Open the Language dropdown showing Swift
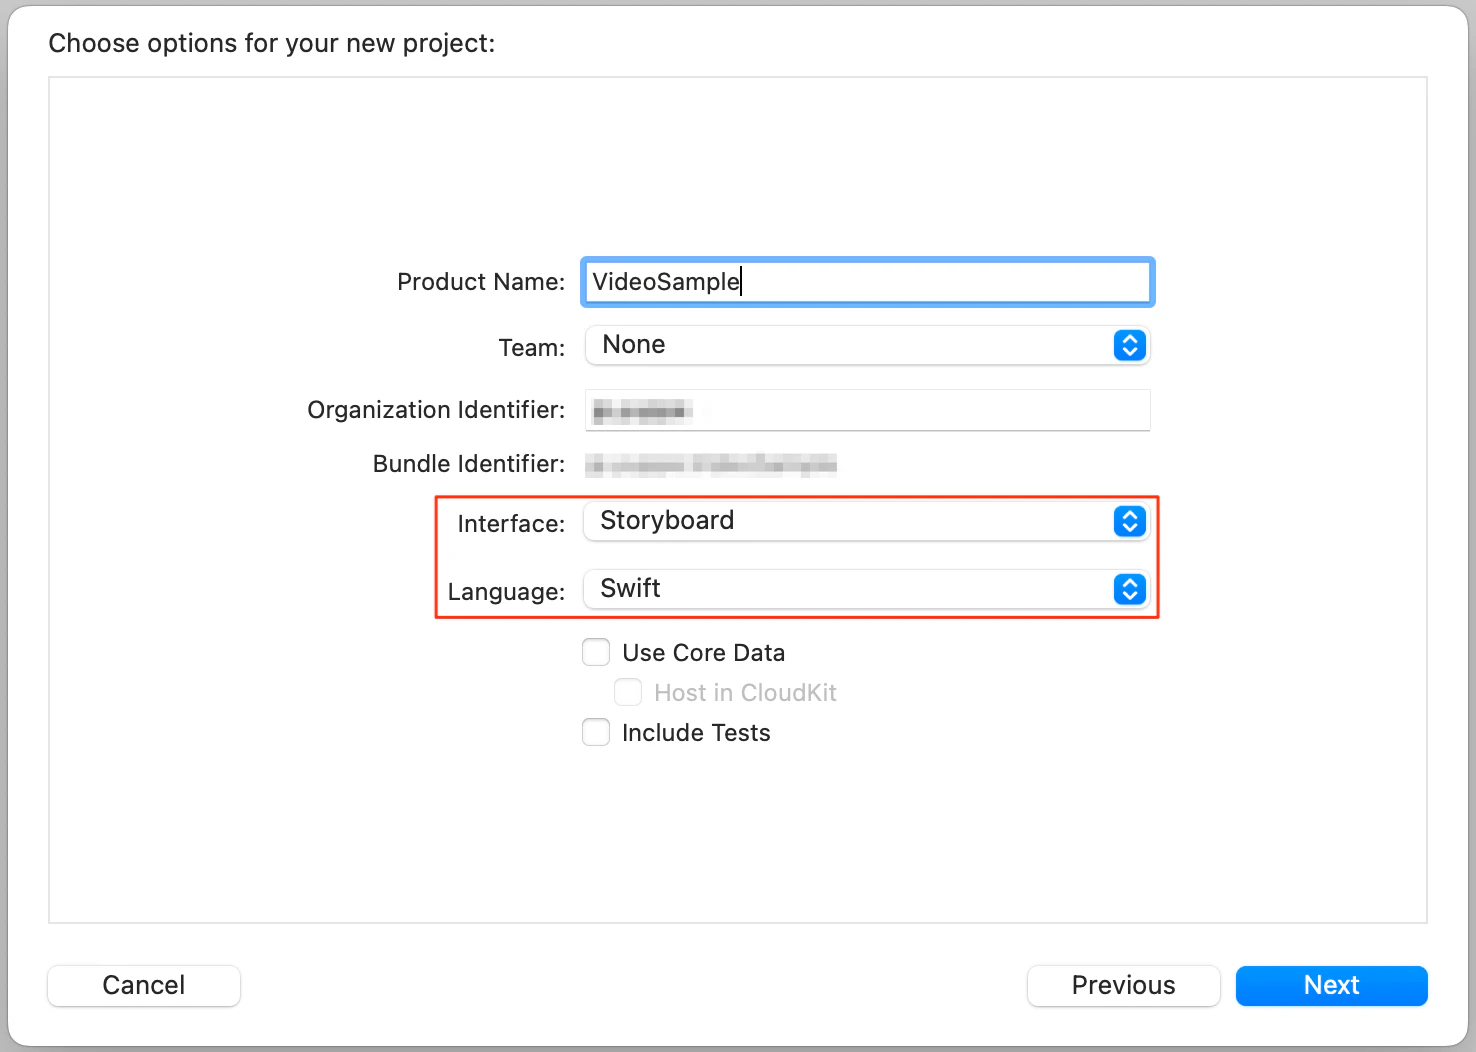 [850, 589]
